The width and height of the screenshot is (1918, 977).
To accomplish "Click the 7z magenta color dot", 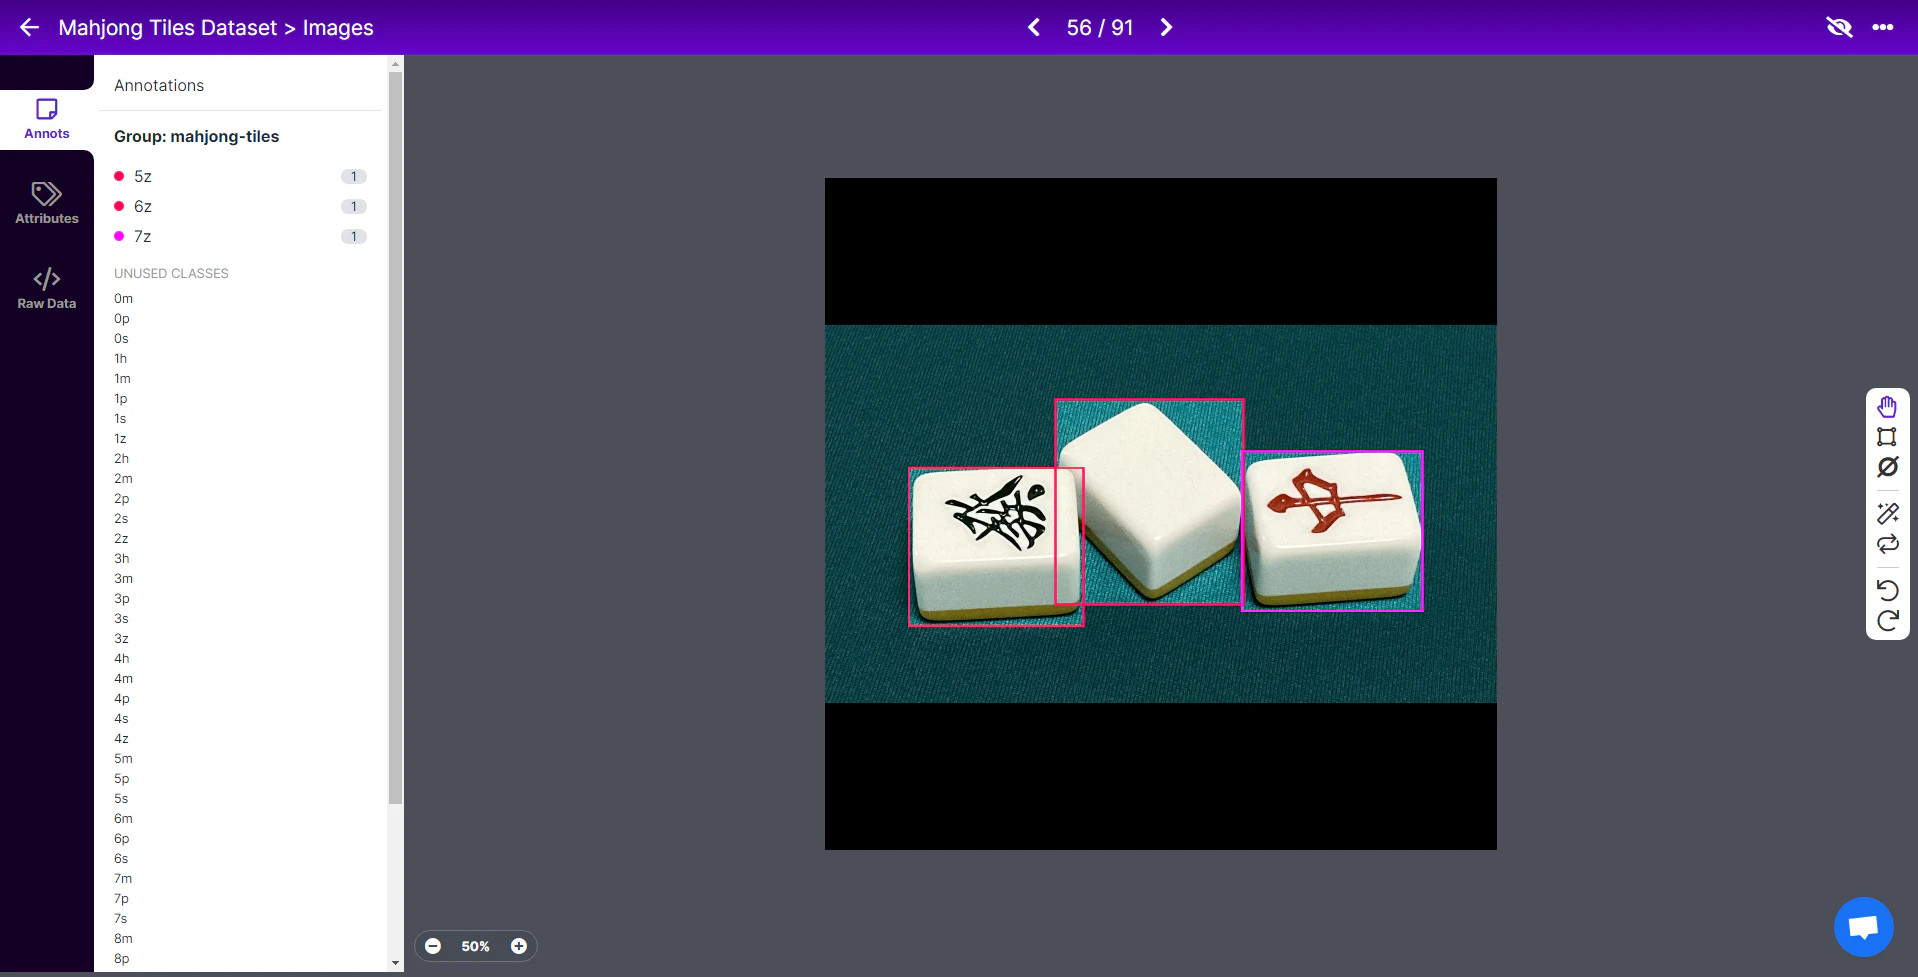I will pyautogui.click(x=119, y=236).
